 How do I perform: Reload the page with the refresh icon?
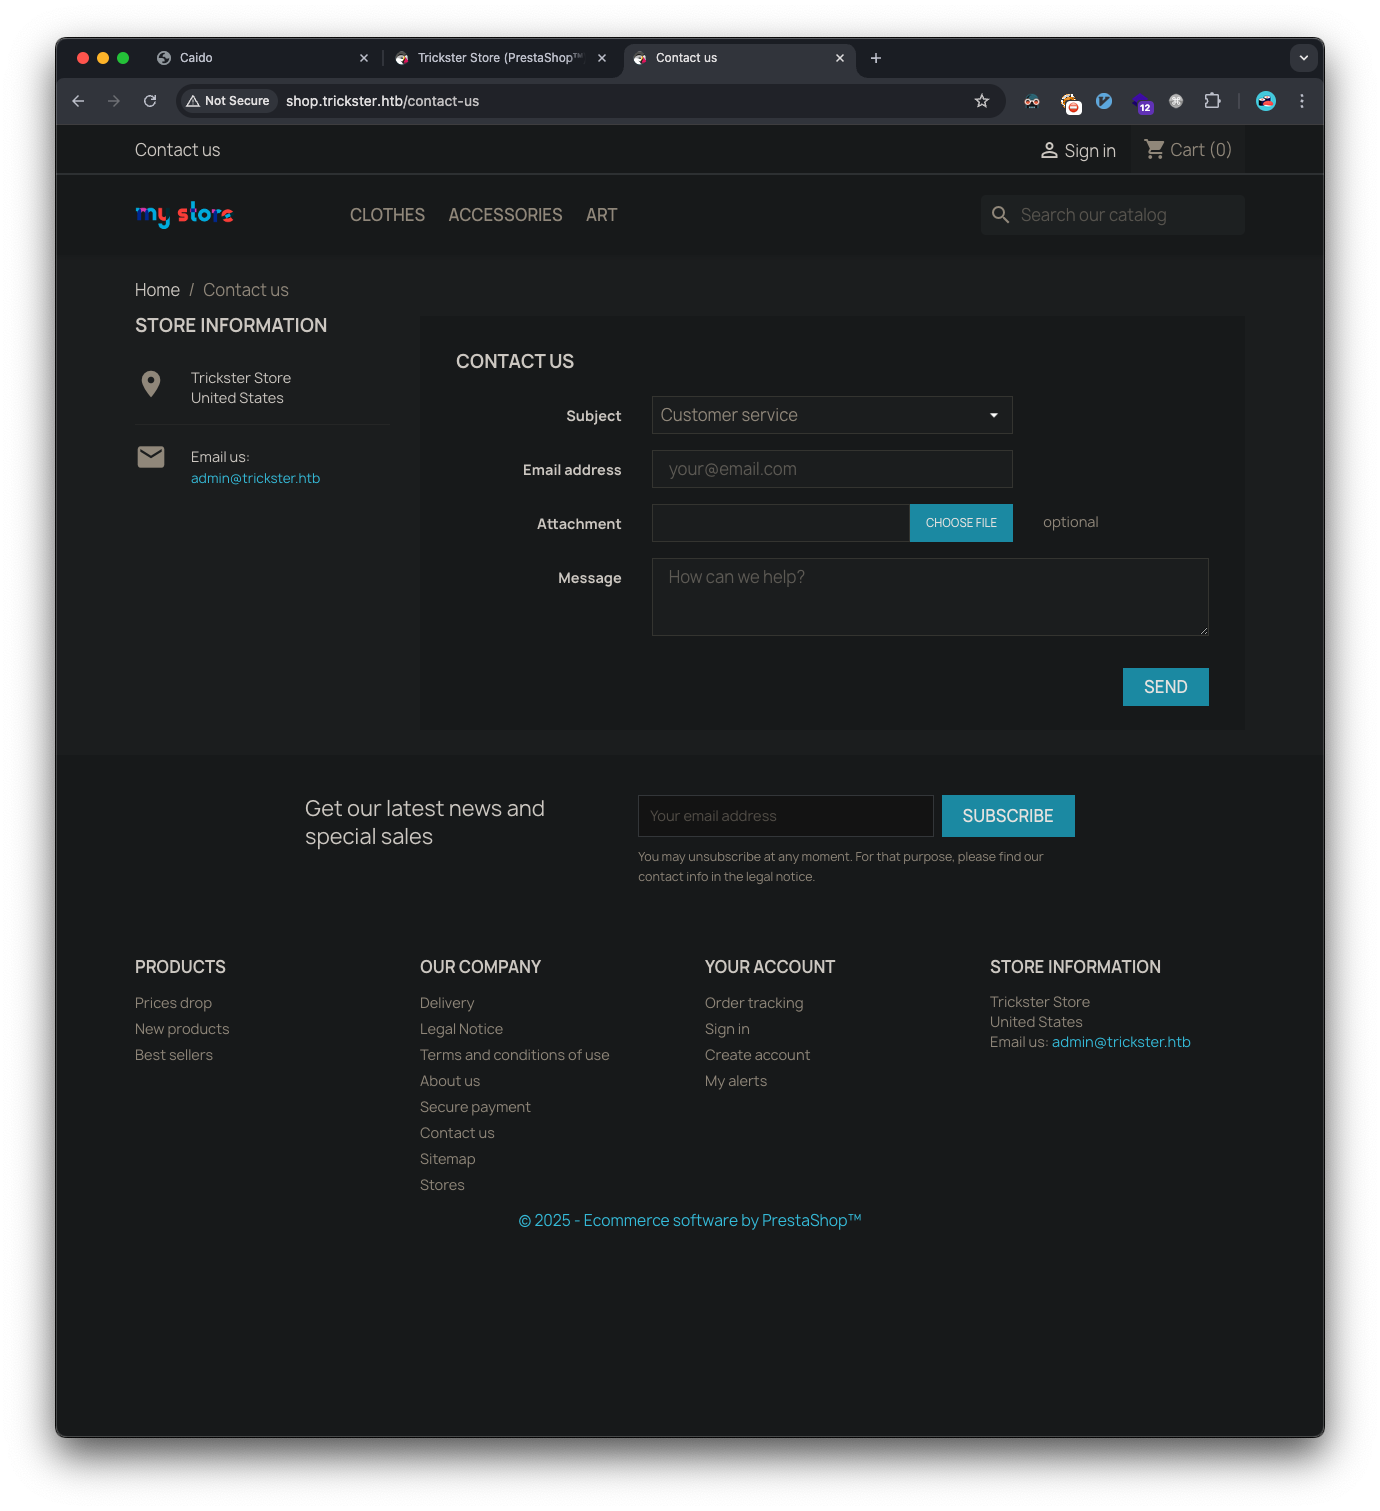pyautogui.click(x=150, y=101)
